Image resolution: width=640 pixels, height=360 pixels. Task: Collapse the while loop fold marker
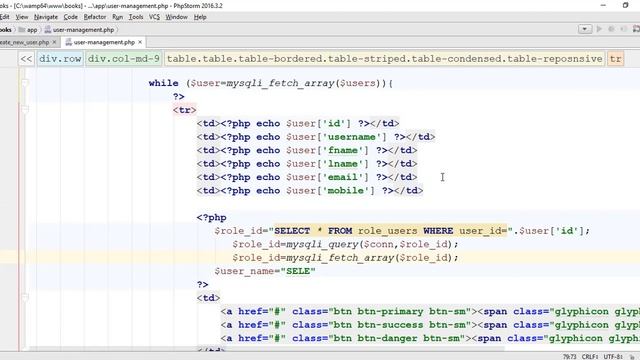tap(25, 83)
